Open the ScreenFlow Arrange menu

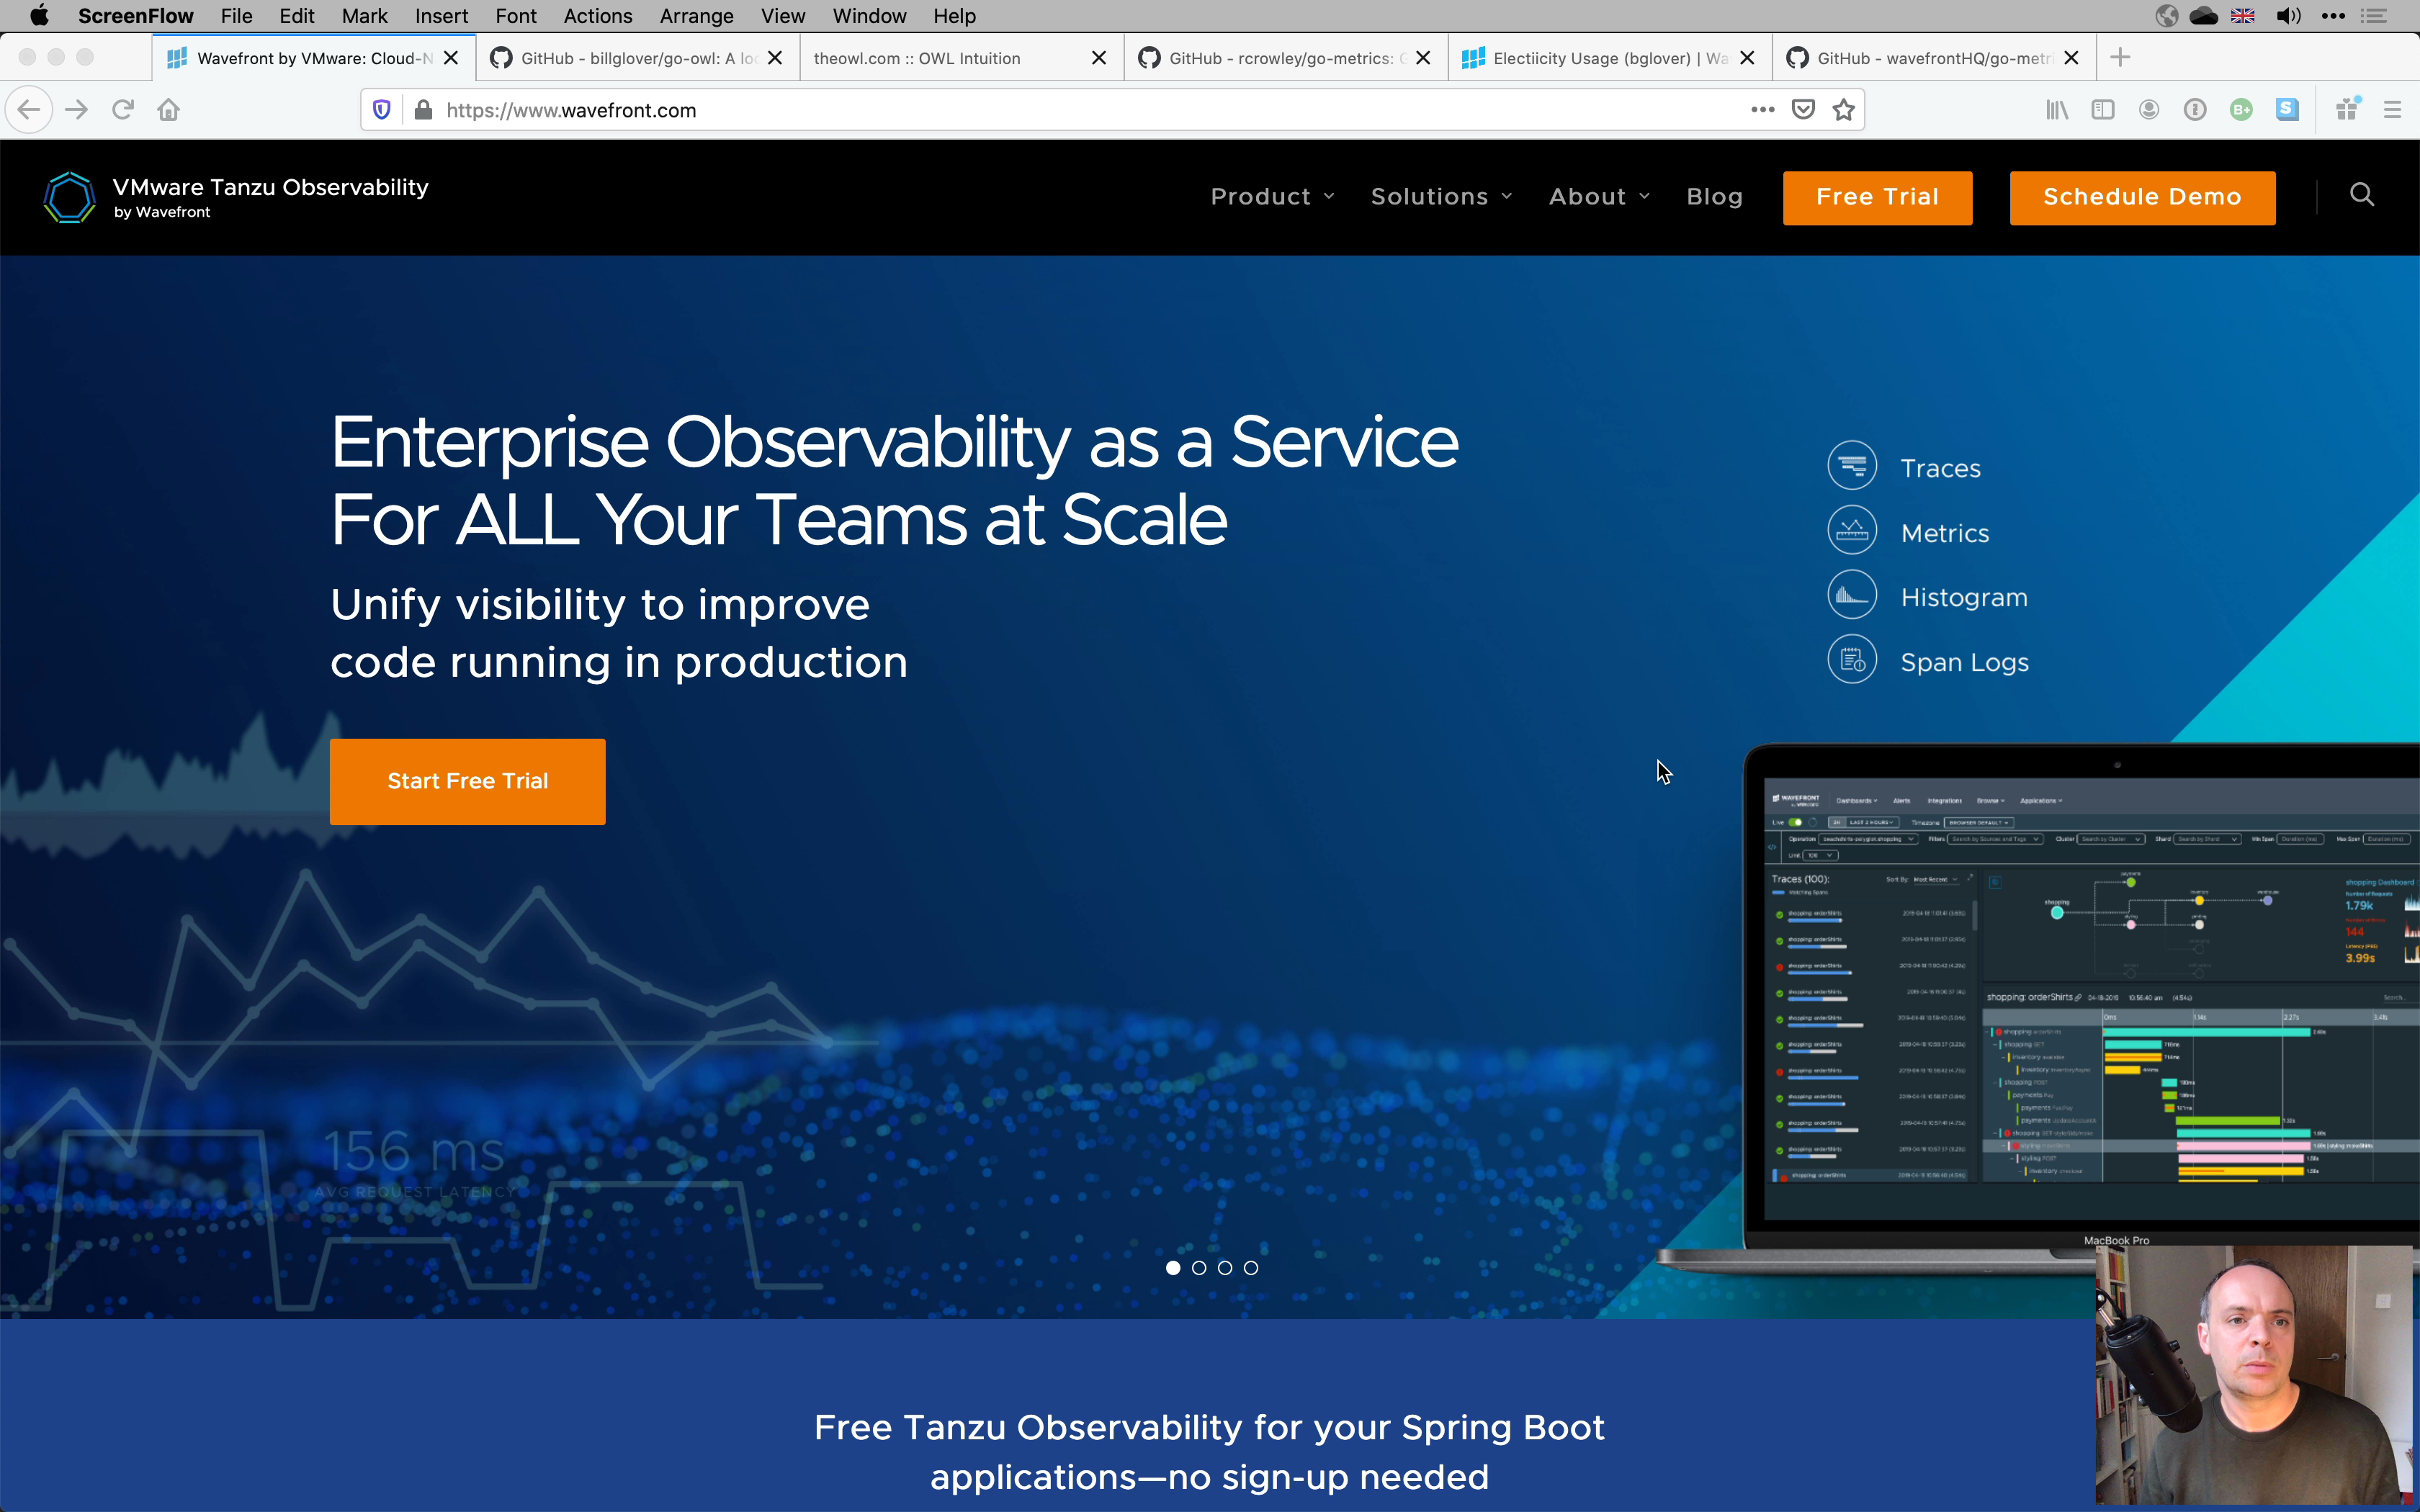[696, 16]
